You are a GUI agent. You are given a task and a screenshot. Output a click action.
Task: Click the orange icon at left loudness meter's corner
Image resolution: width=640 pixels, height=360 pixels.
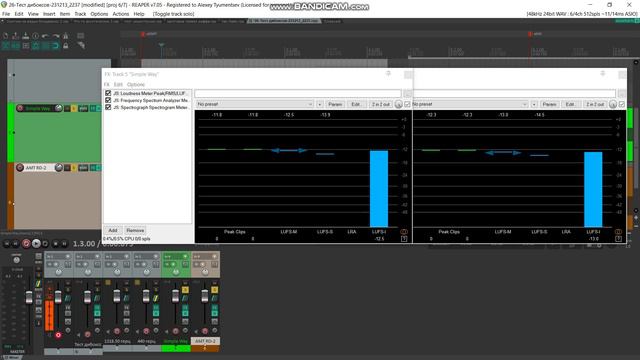pyautogui.click(x=404, y=232)
